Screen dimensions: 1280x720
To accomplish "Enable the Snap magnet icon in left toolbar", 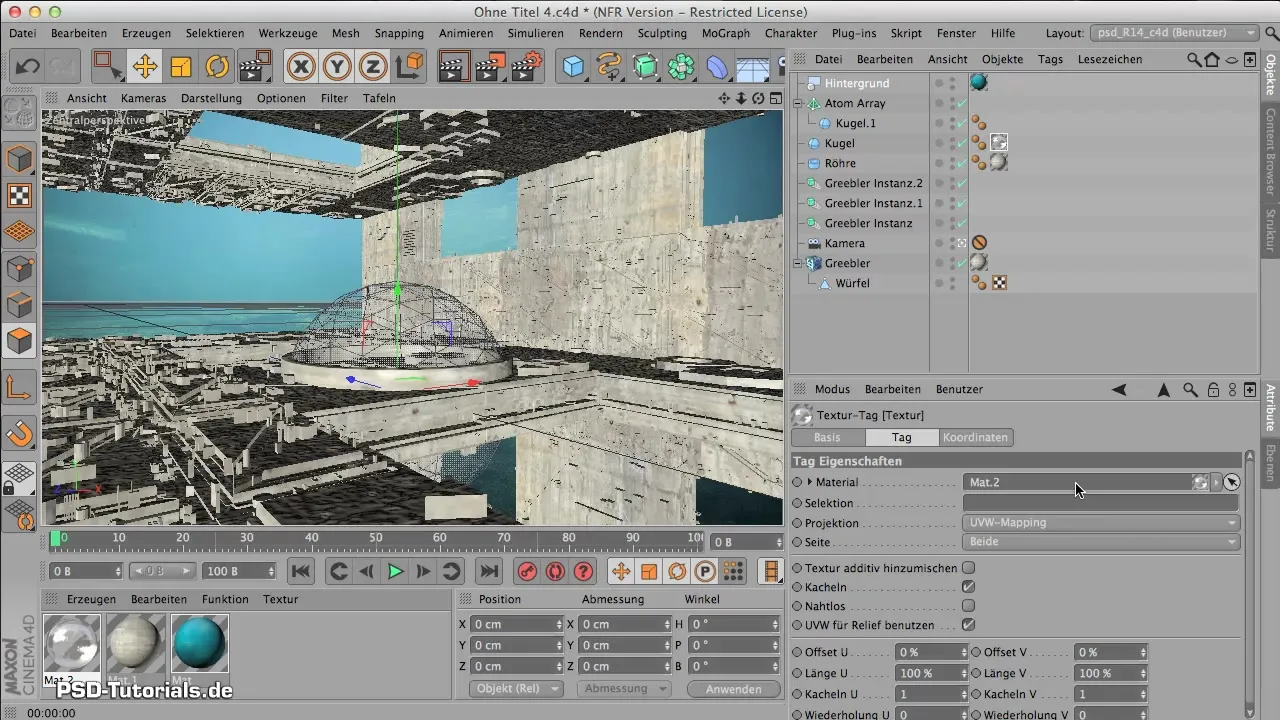I will tap(20, 434).
